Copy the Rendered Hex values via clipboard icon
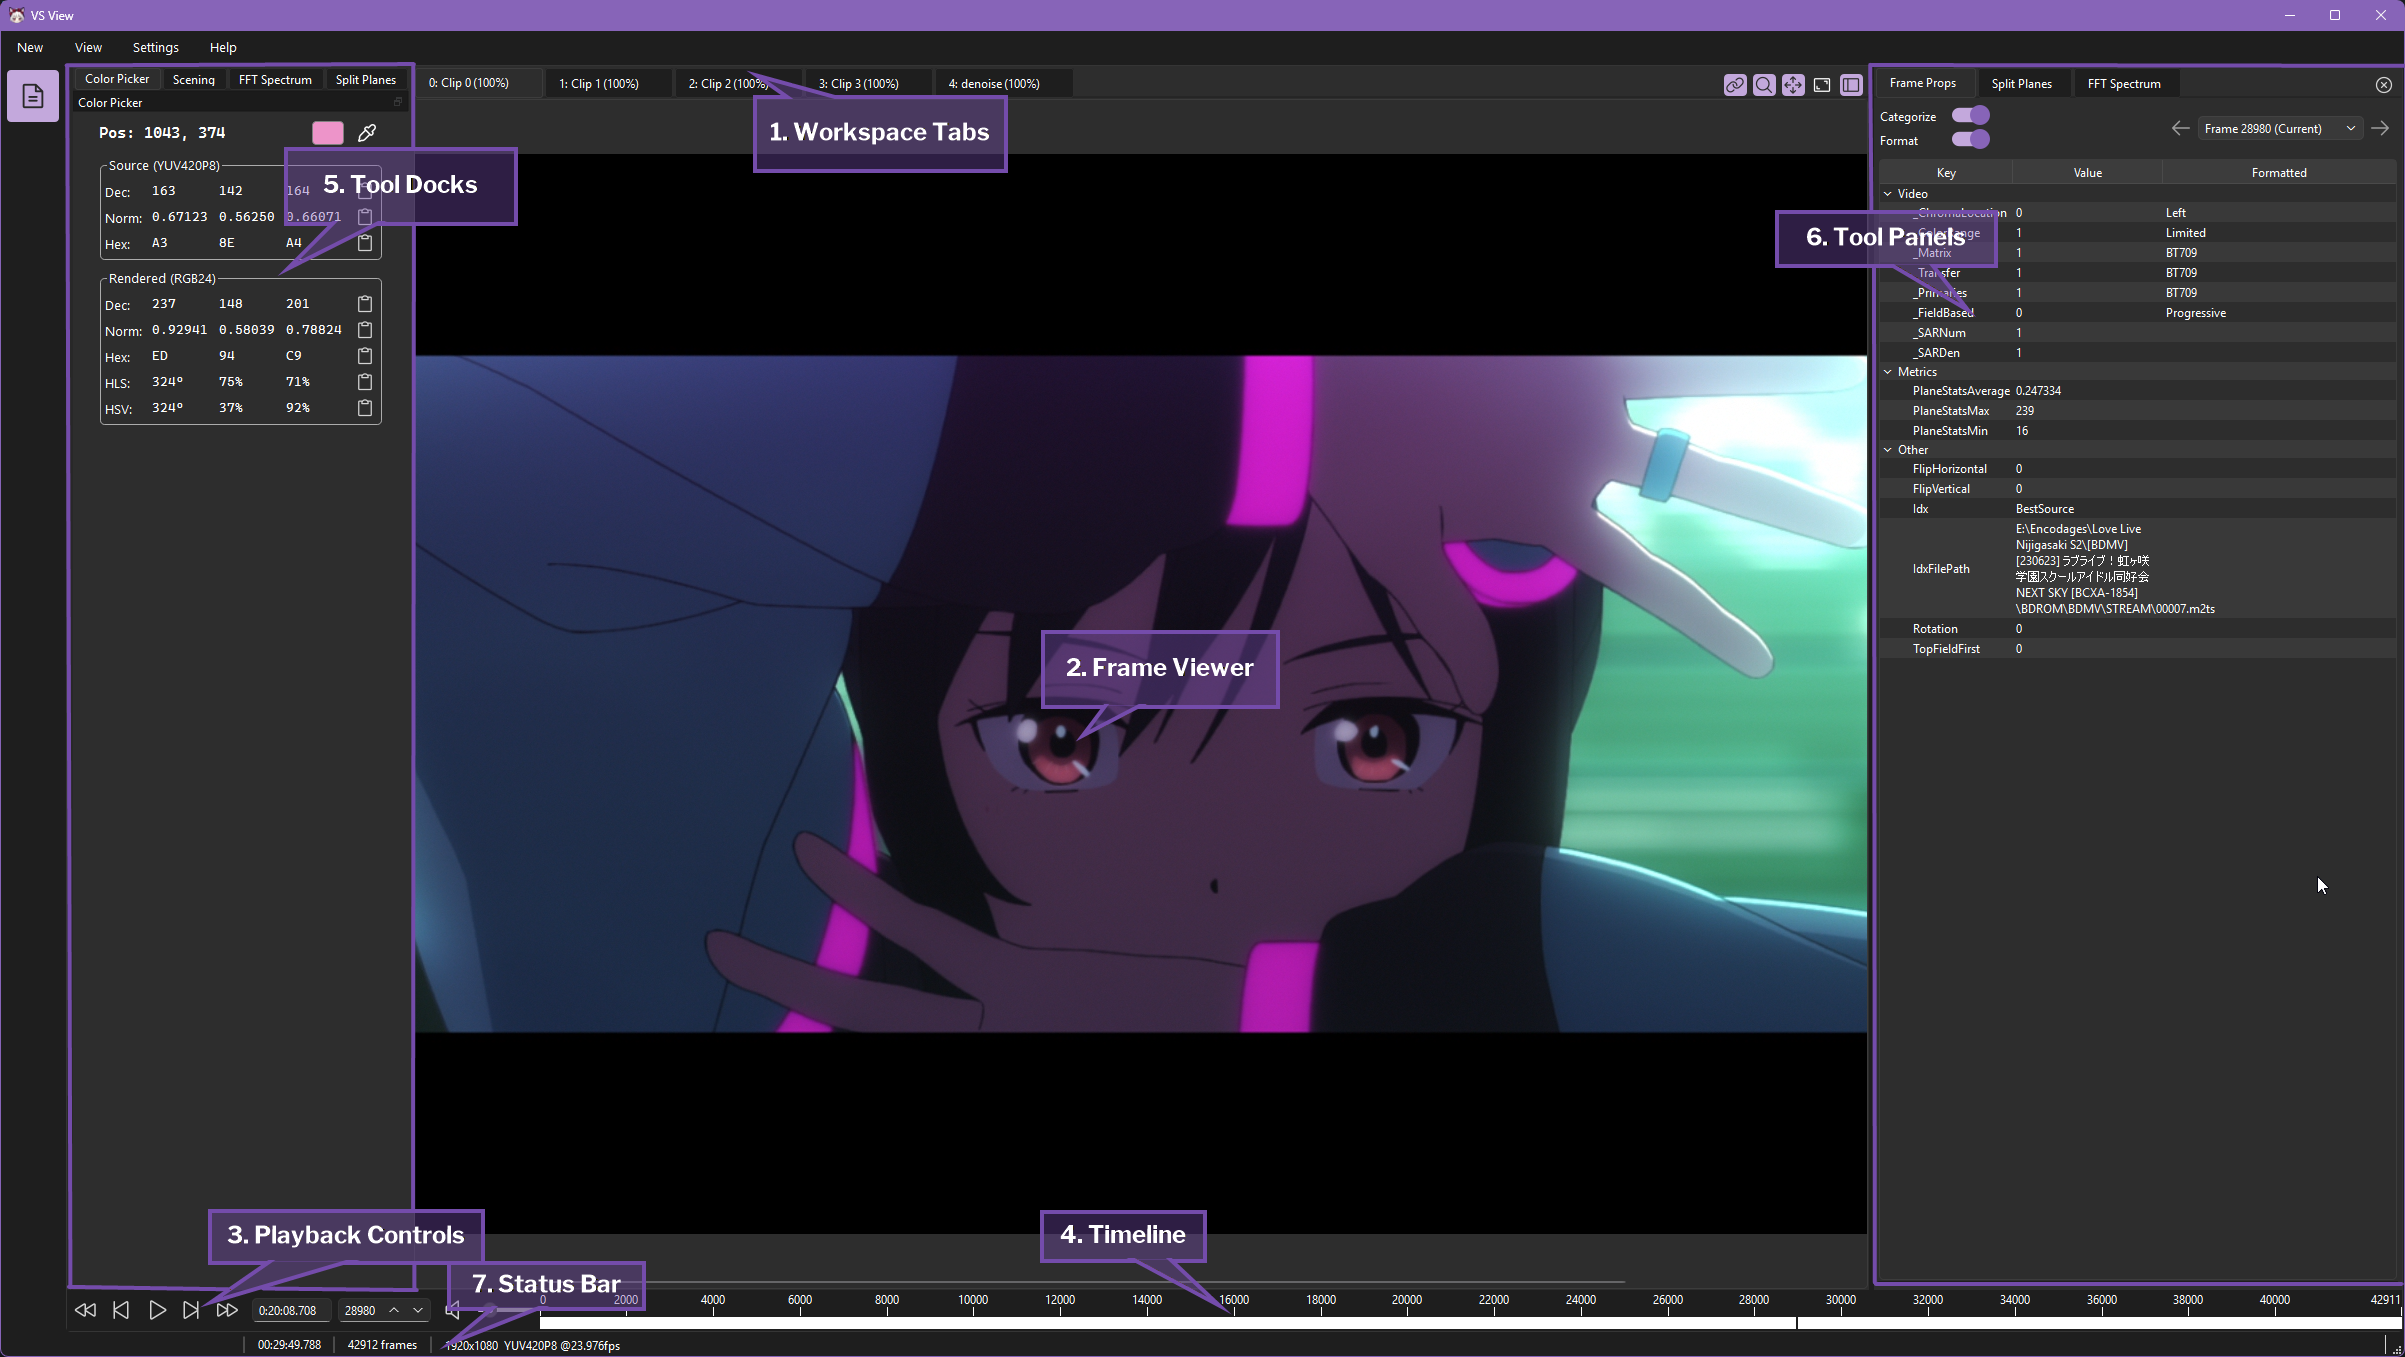The image size is (2405, 1357). pyautogui.click(x=365, y=356)
